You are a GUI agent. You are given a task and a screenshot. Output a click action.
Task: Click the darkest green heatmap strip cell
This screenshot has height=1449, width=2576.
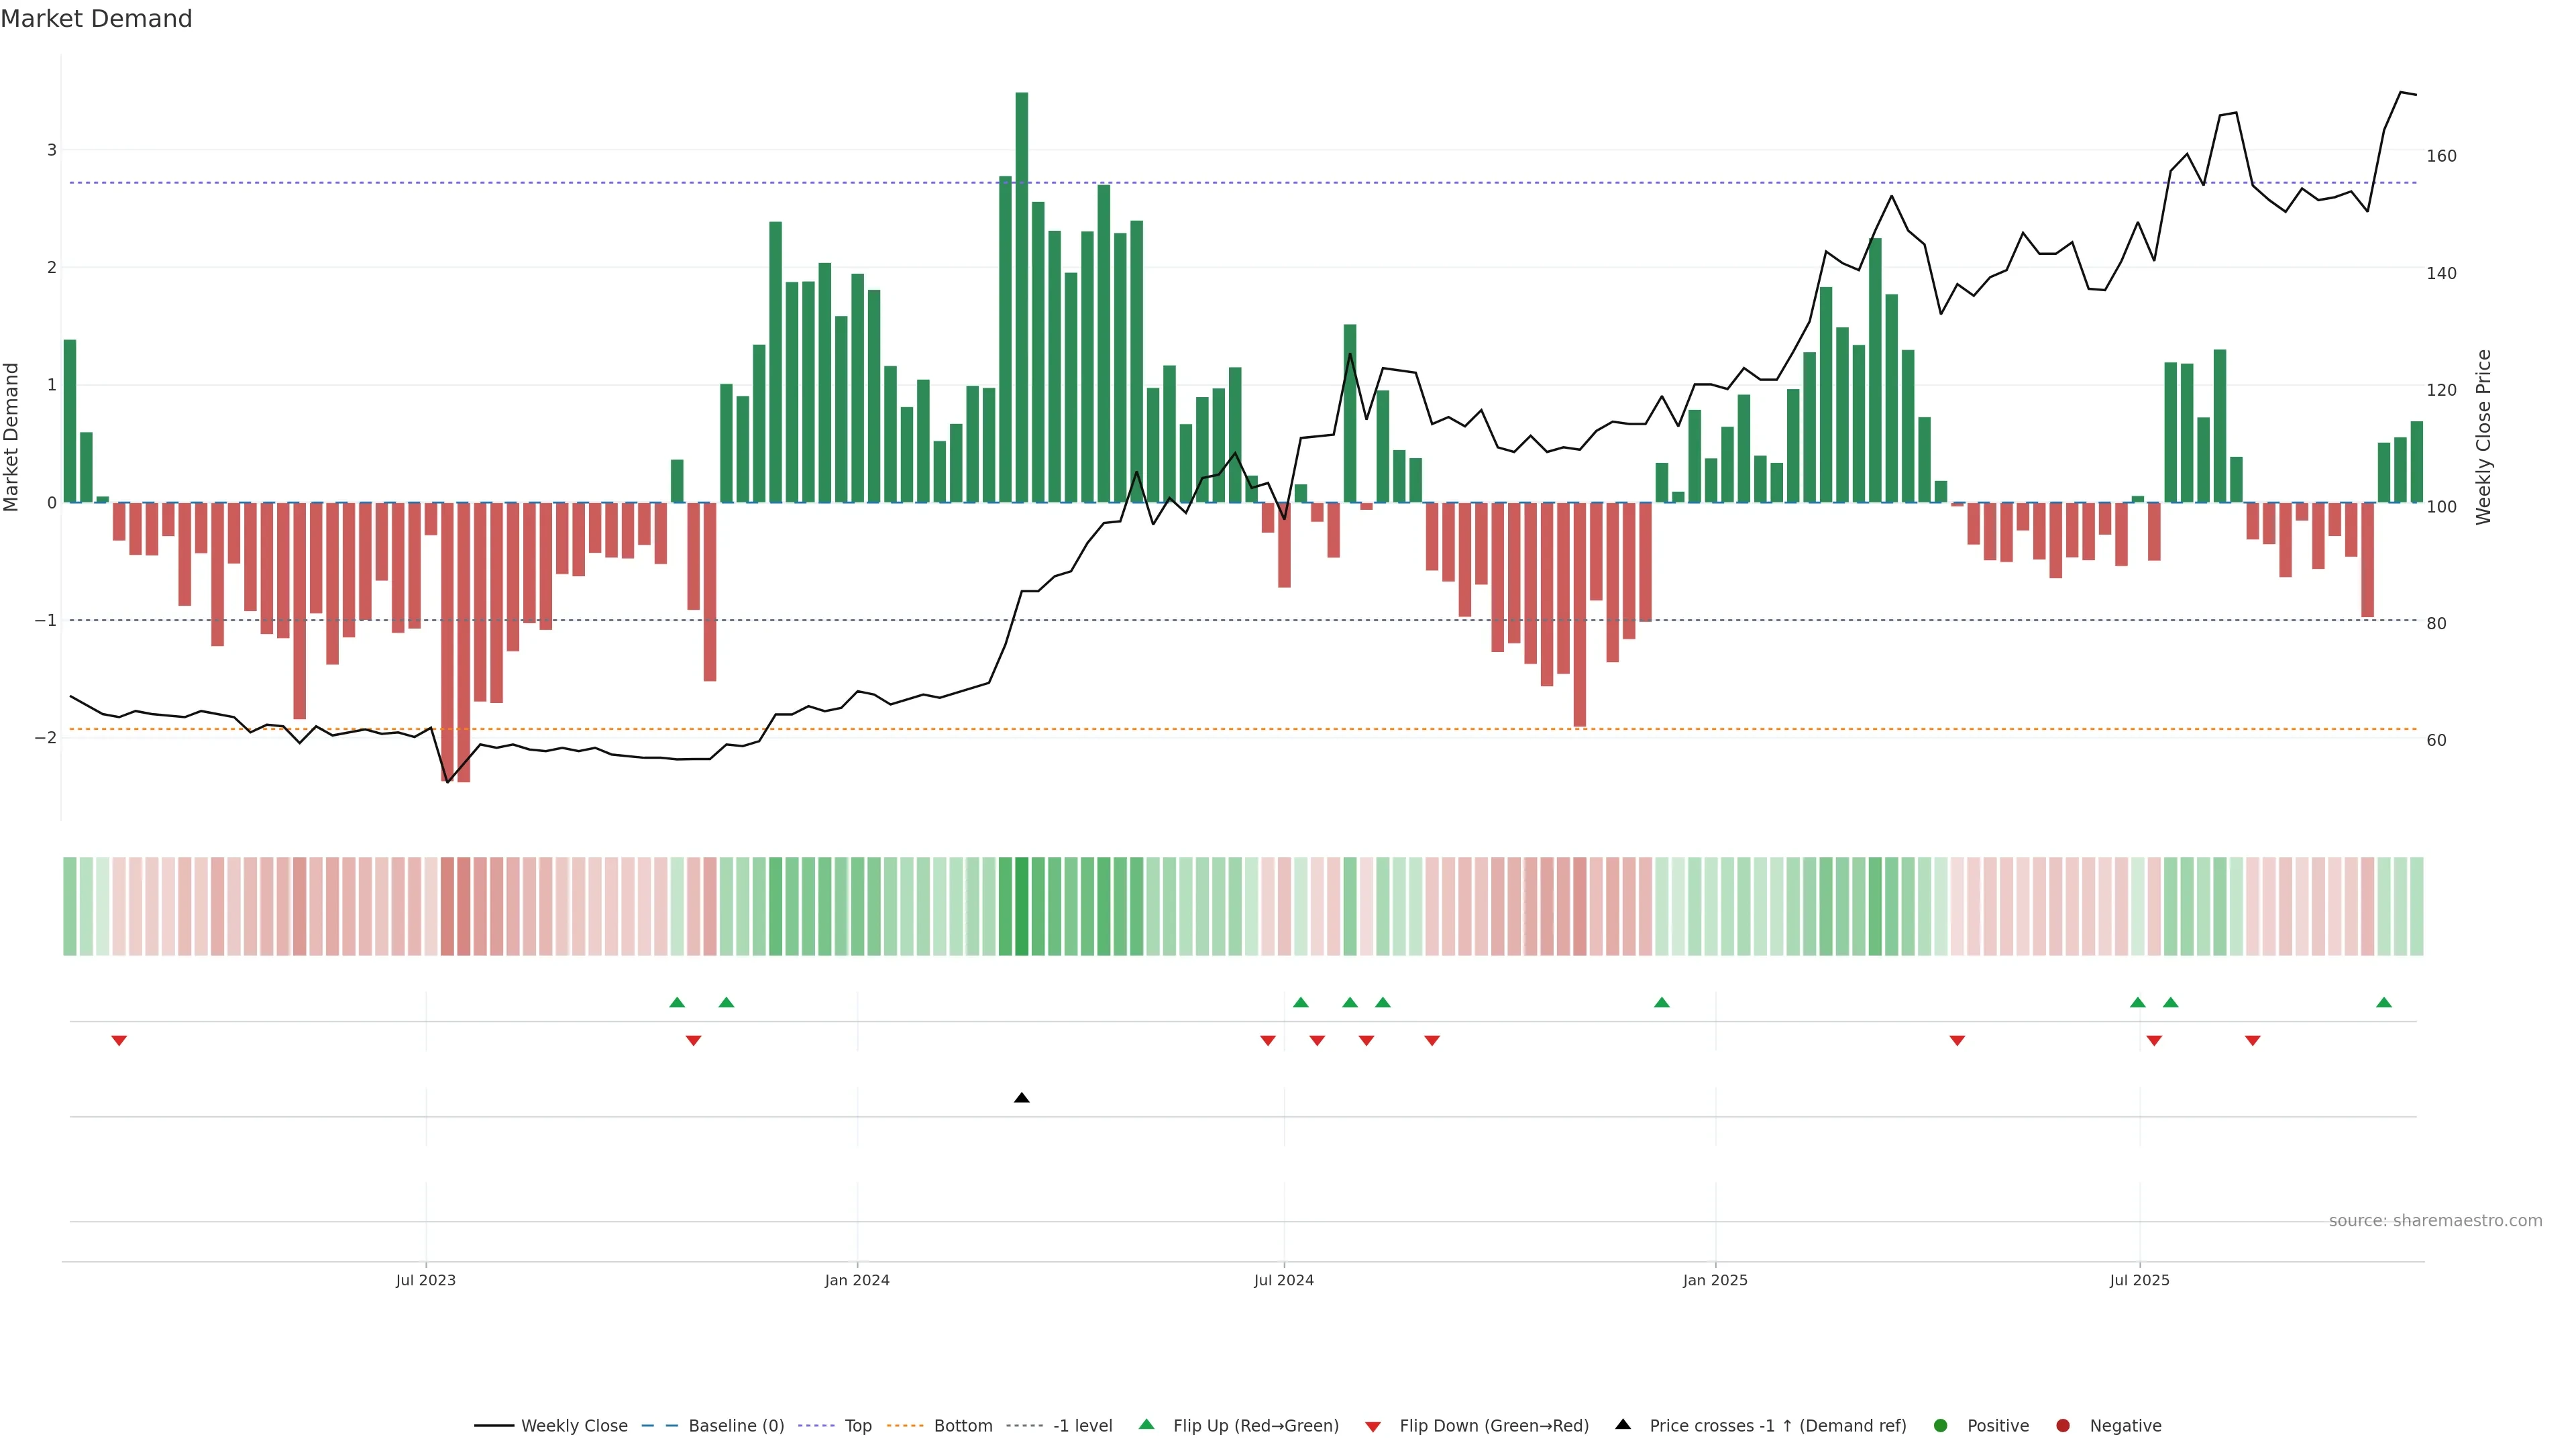[1021, 906]
